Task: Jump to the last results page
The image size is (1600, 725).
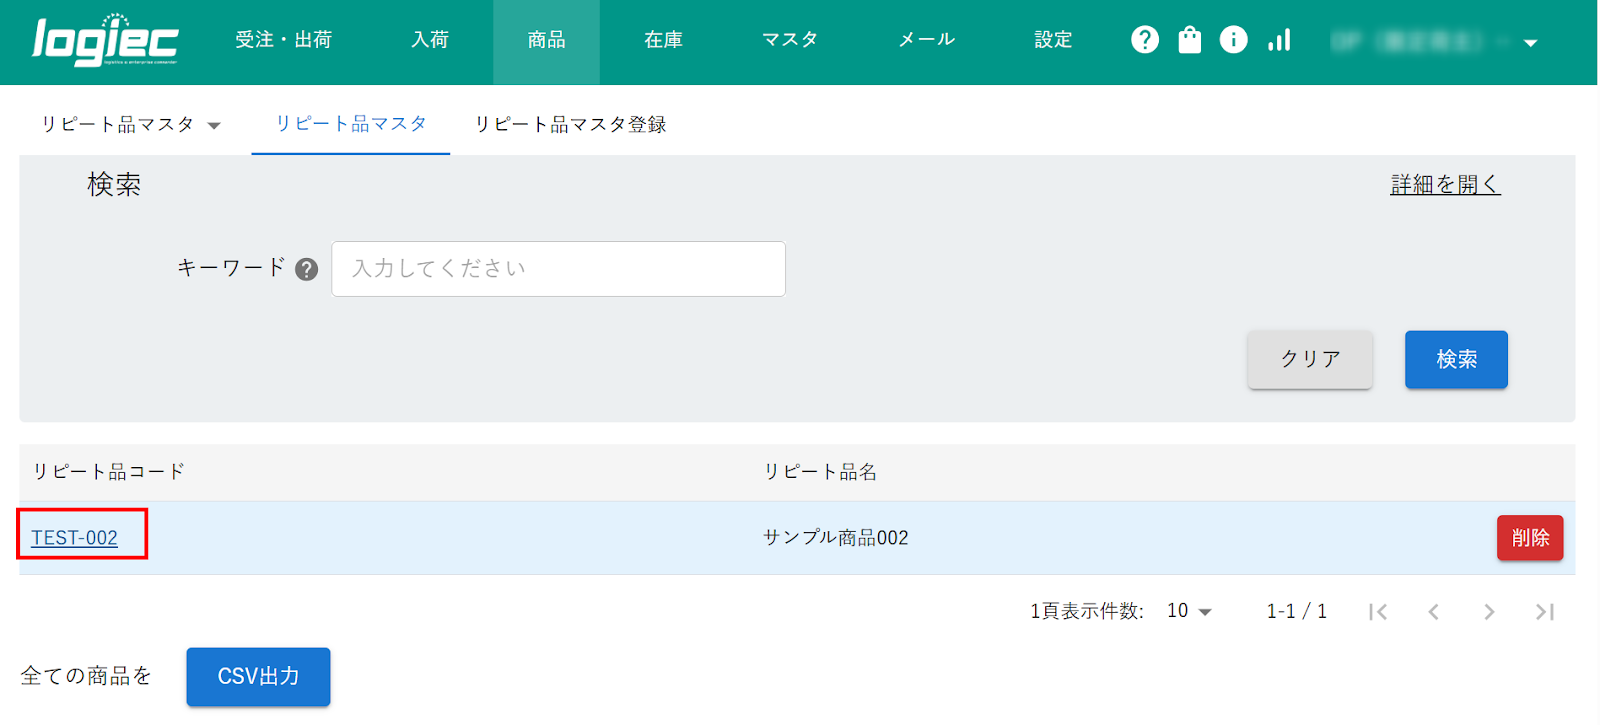Action: [1545, 612]
